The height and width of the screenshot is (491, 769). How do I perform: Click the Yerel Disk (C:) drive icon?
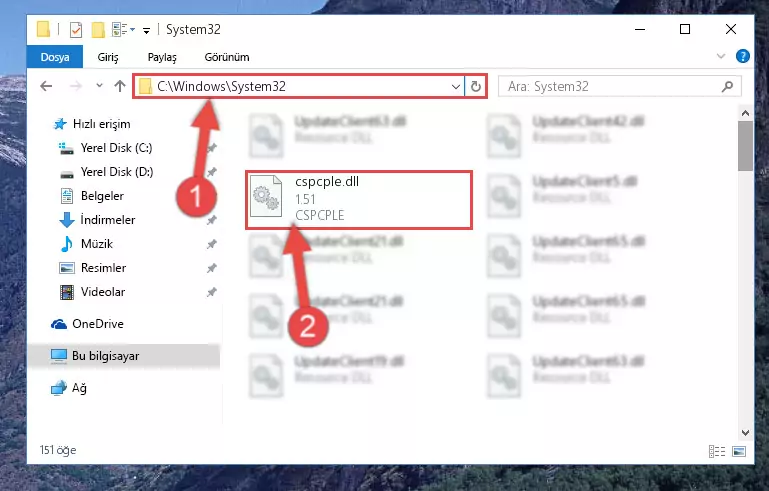[66, 148]
